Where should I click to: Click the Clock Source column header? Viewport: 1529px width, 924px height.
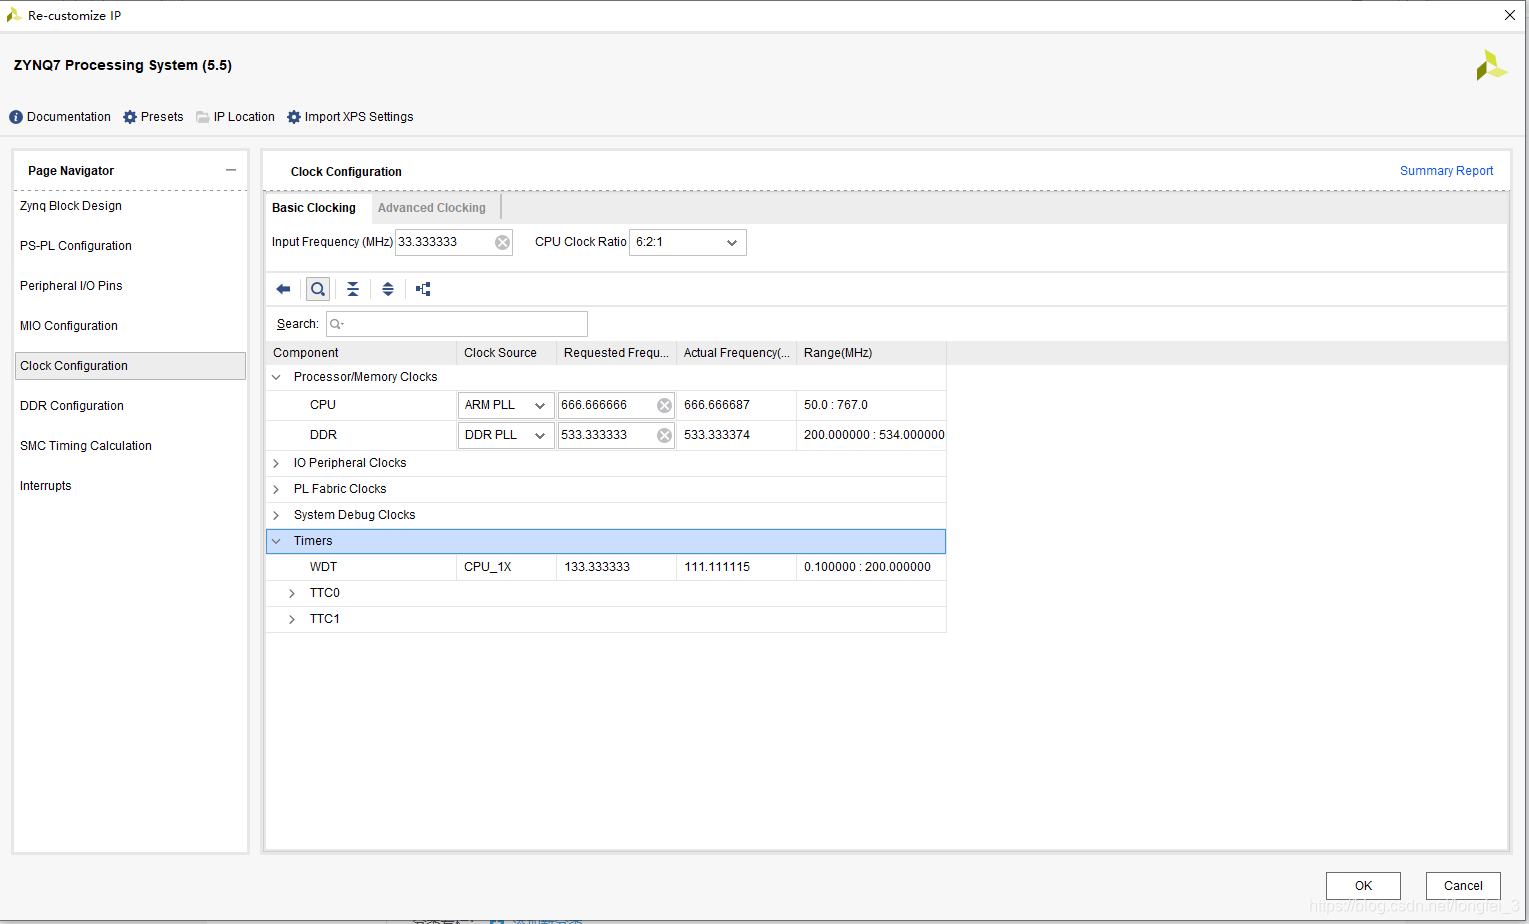506,353
